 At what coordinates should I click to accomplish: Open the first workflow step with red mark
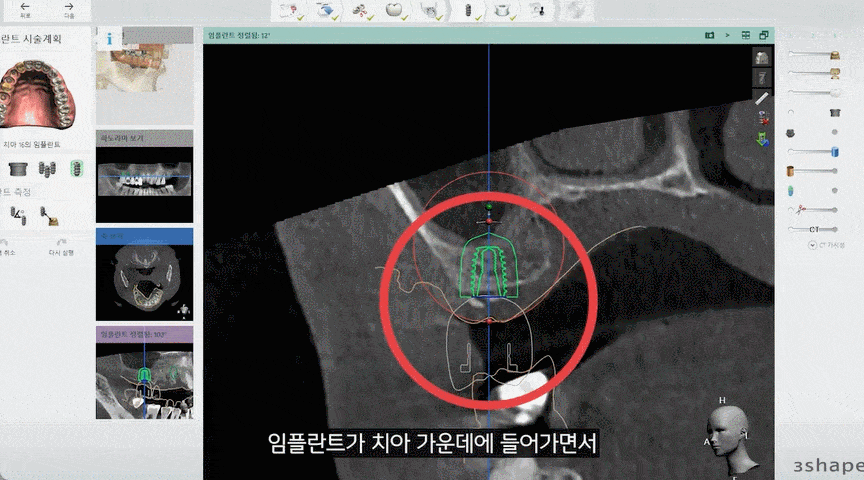click(290, 11)
